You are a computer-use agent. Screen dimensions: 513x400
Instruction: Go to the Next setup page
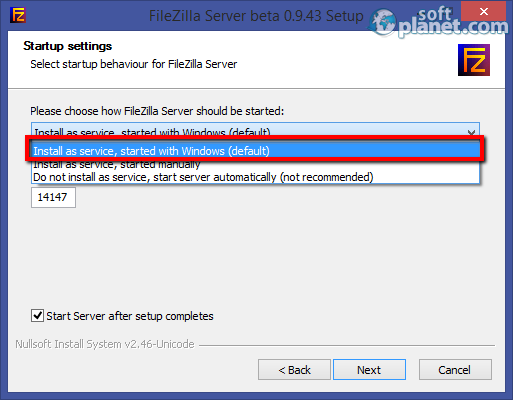[369, 370]
